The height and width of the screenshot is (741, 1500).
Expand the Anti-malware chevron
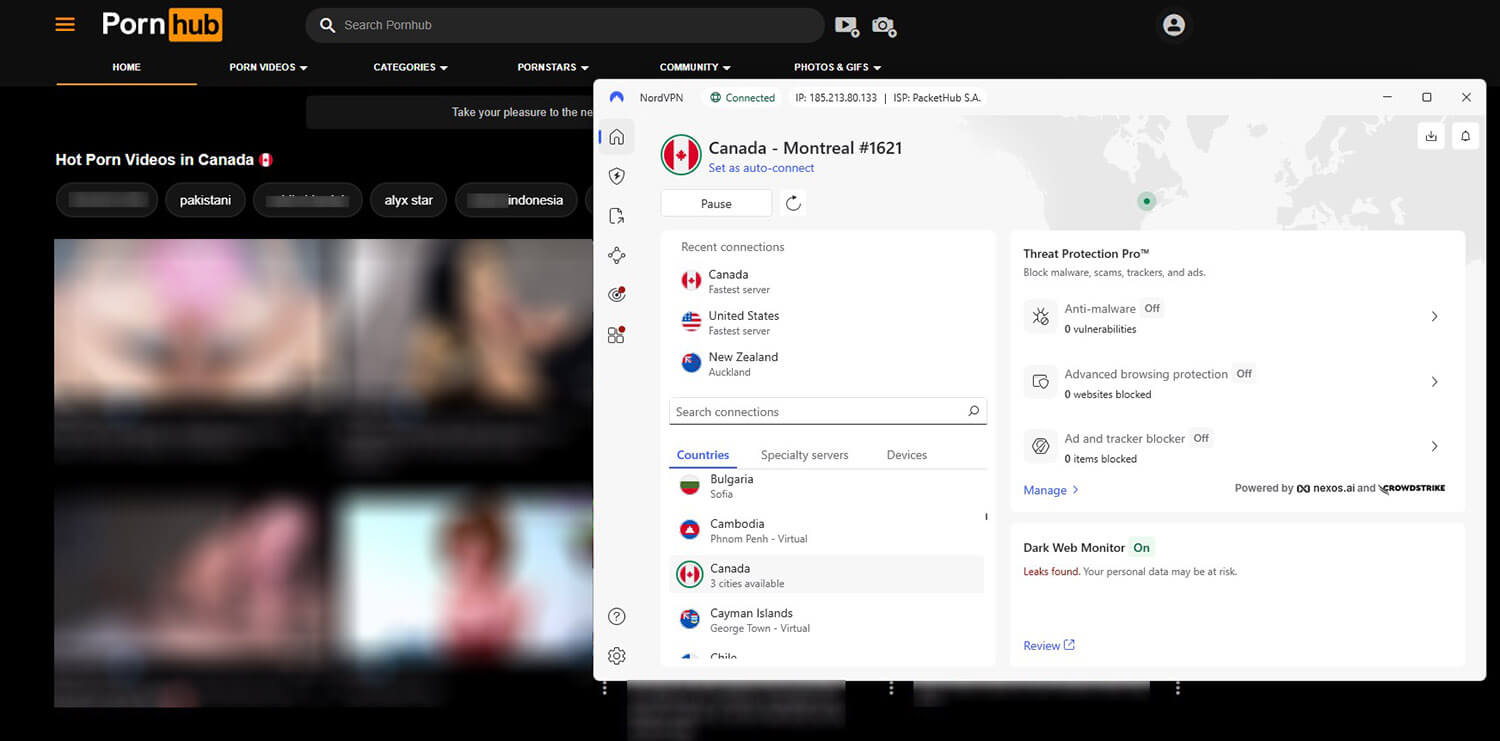coord(1434,317)
